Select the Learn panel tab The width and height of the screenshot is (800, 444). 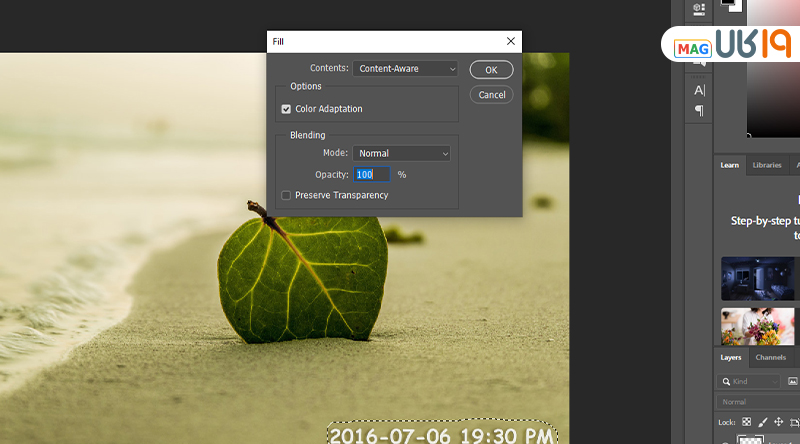(x=730, y=165)
